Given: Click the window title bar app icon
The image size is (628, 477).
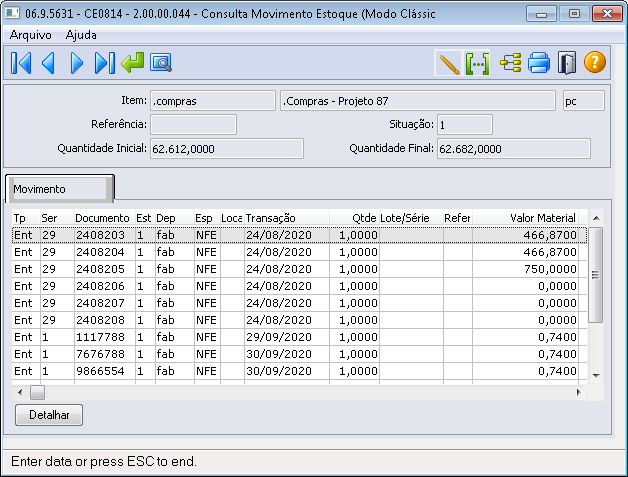Looking at the screenshot, I should (x=12, y=13).
